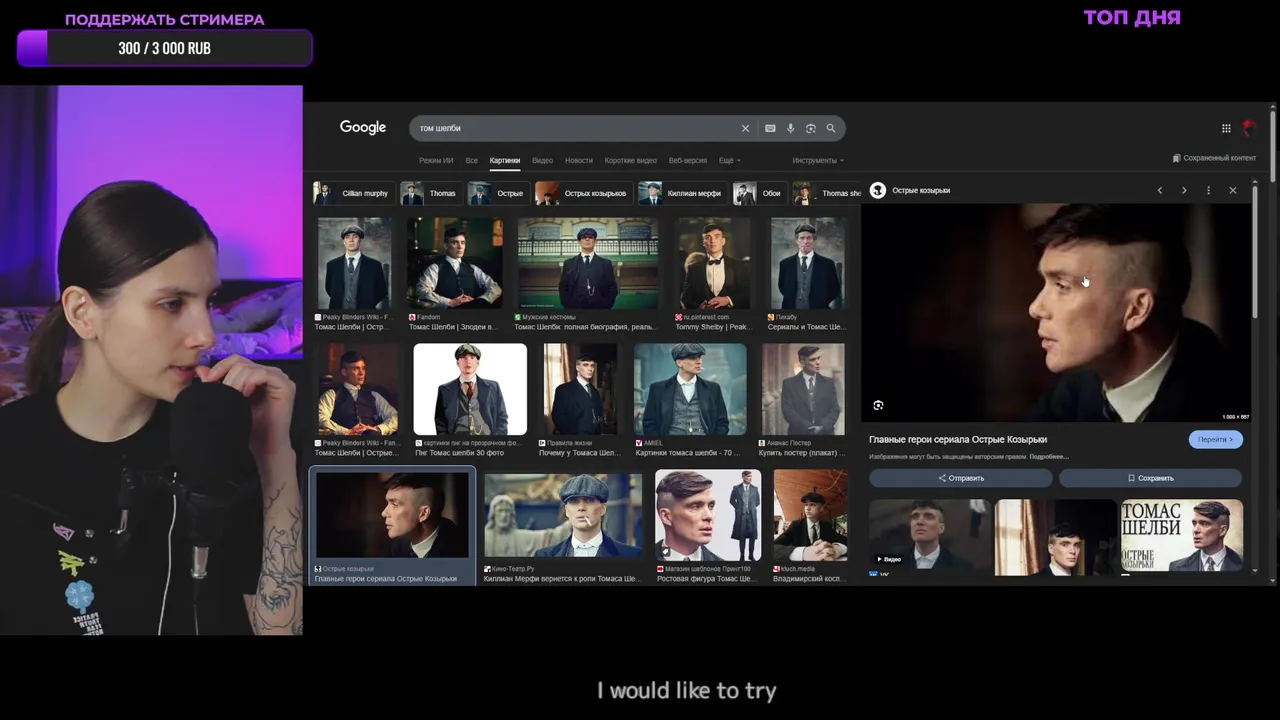Open the on-screen keyboard icon in search bar

pos(770,128)
